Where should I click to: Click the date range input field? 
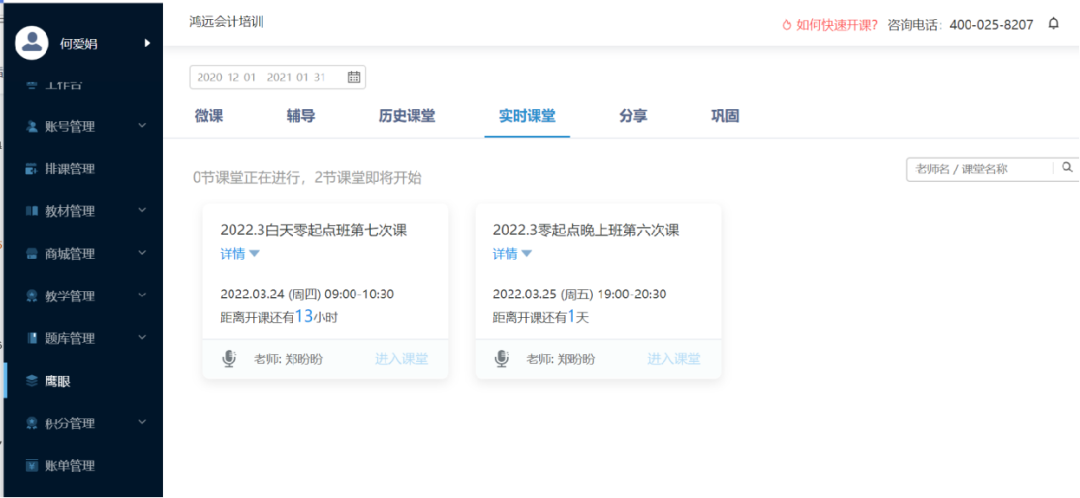coord(278,77)
